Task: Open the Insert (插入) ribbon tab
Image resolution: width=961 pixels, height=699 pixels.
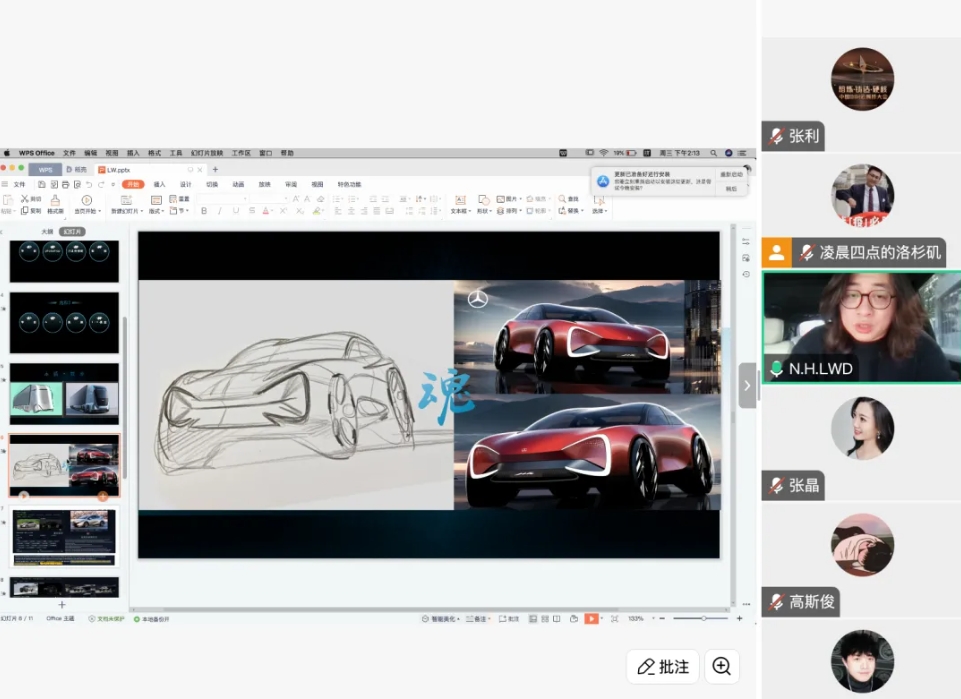Action: (x=159, y=184)
